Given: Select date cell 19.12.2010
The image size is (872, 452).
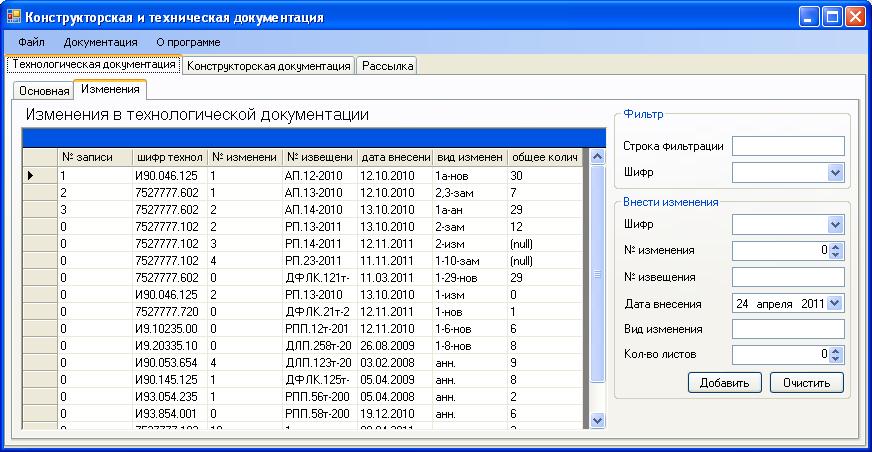Looking at the screenshot, I should (x=395, y=414).
